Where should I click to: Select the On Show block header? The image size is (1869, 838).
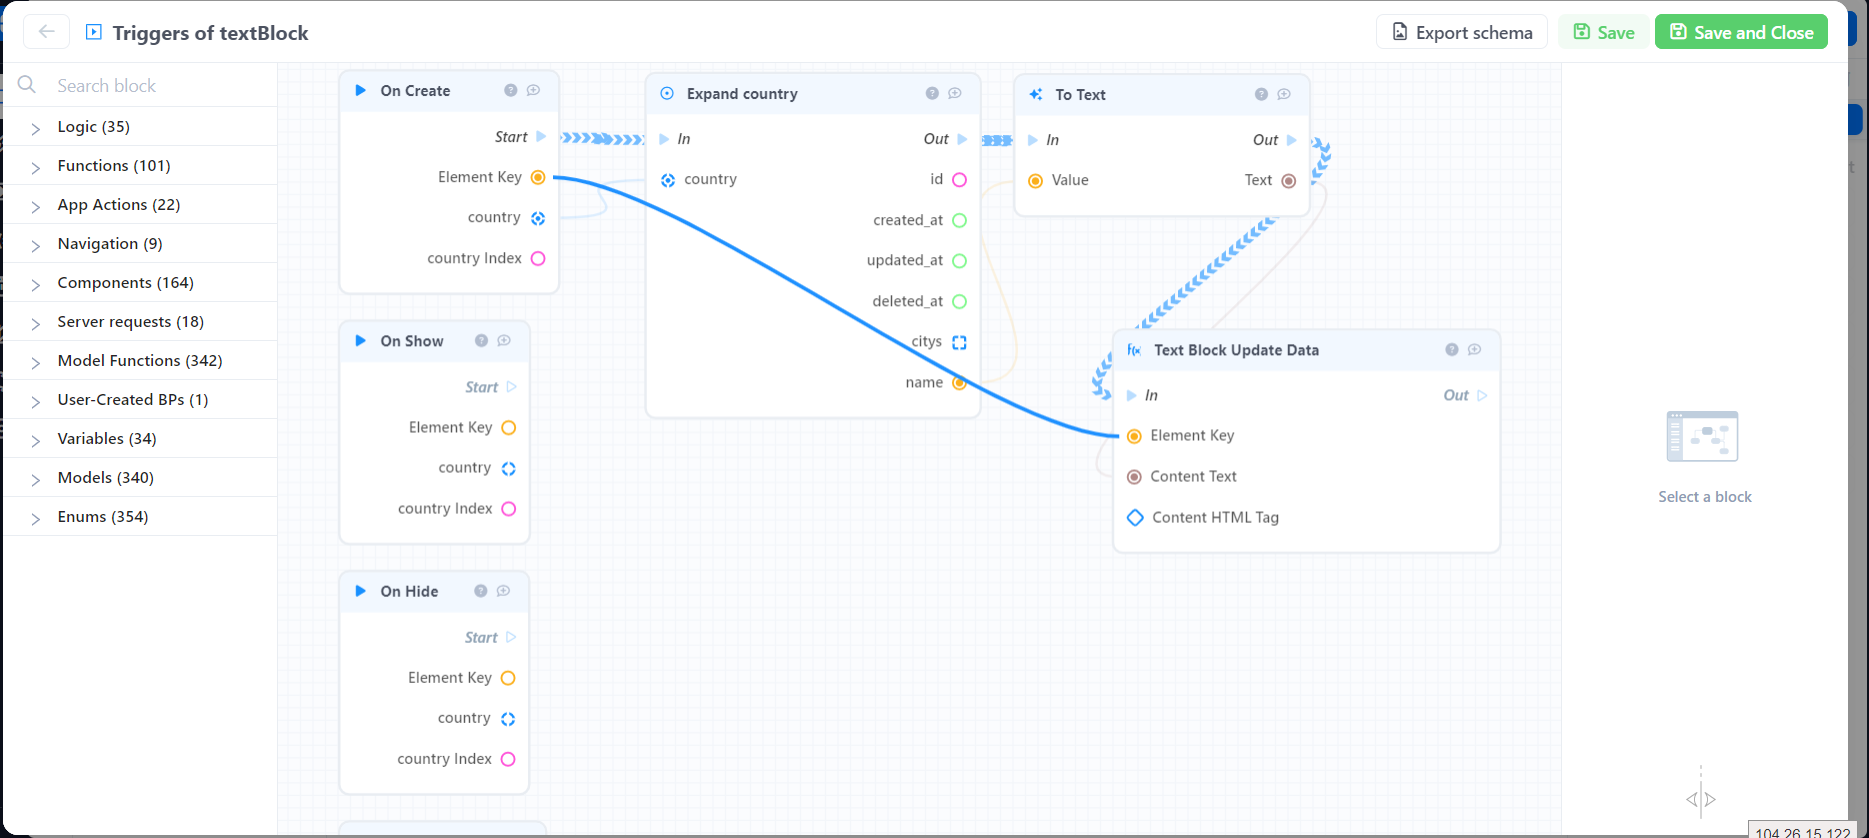pos(434,341)
